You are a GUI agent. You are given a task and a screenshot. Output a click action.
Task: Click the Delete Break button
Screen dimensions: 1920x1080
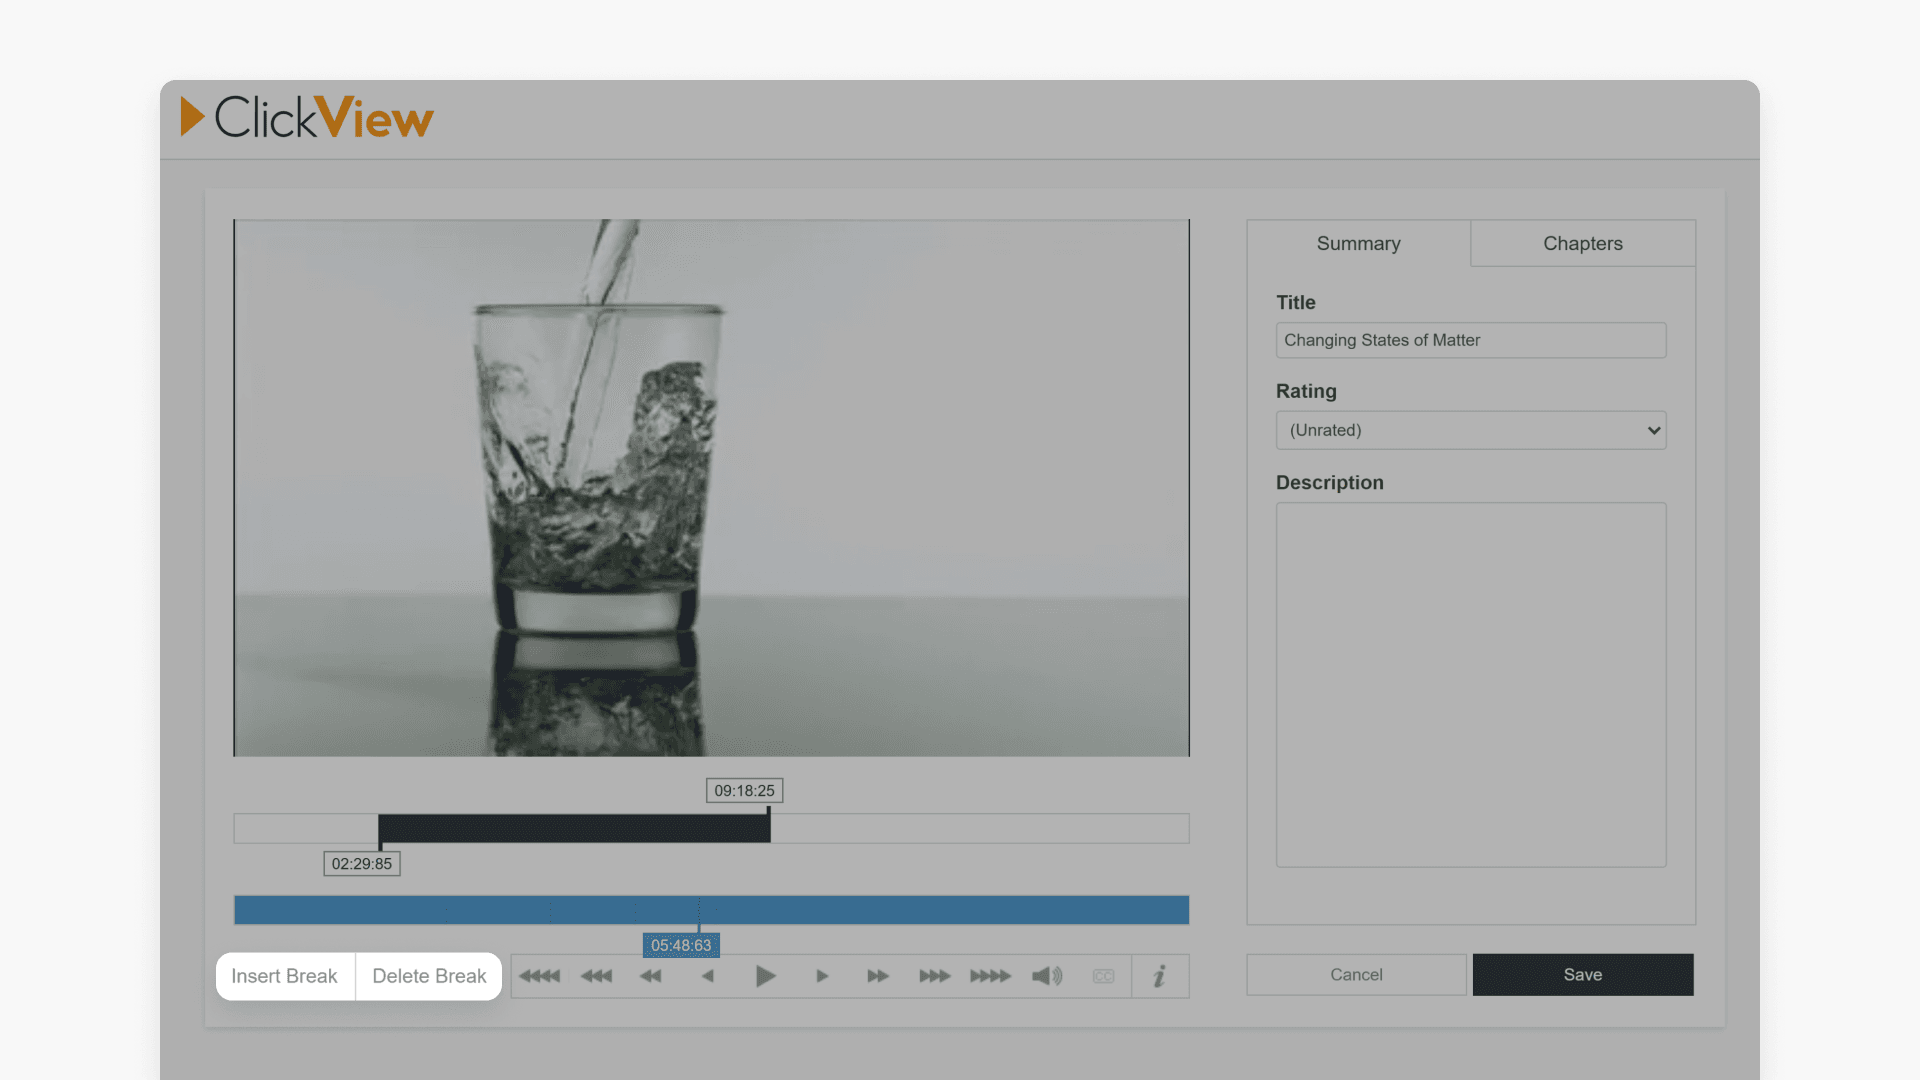pos(429,976)
